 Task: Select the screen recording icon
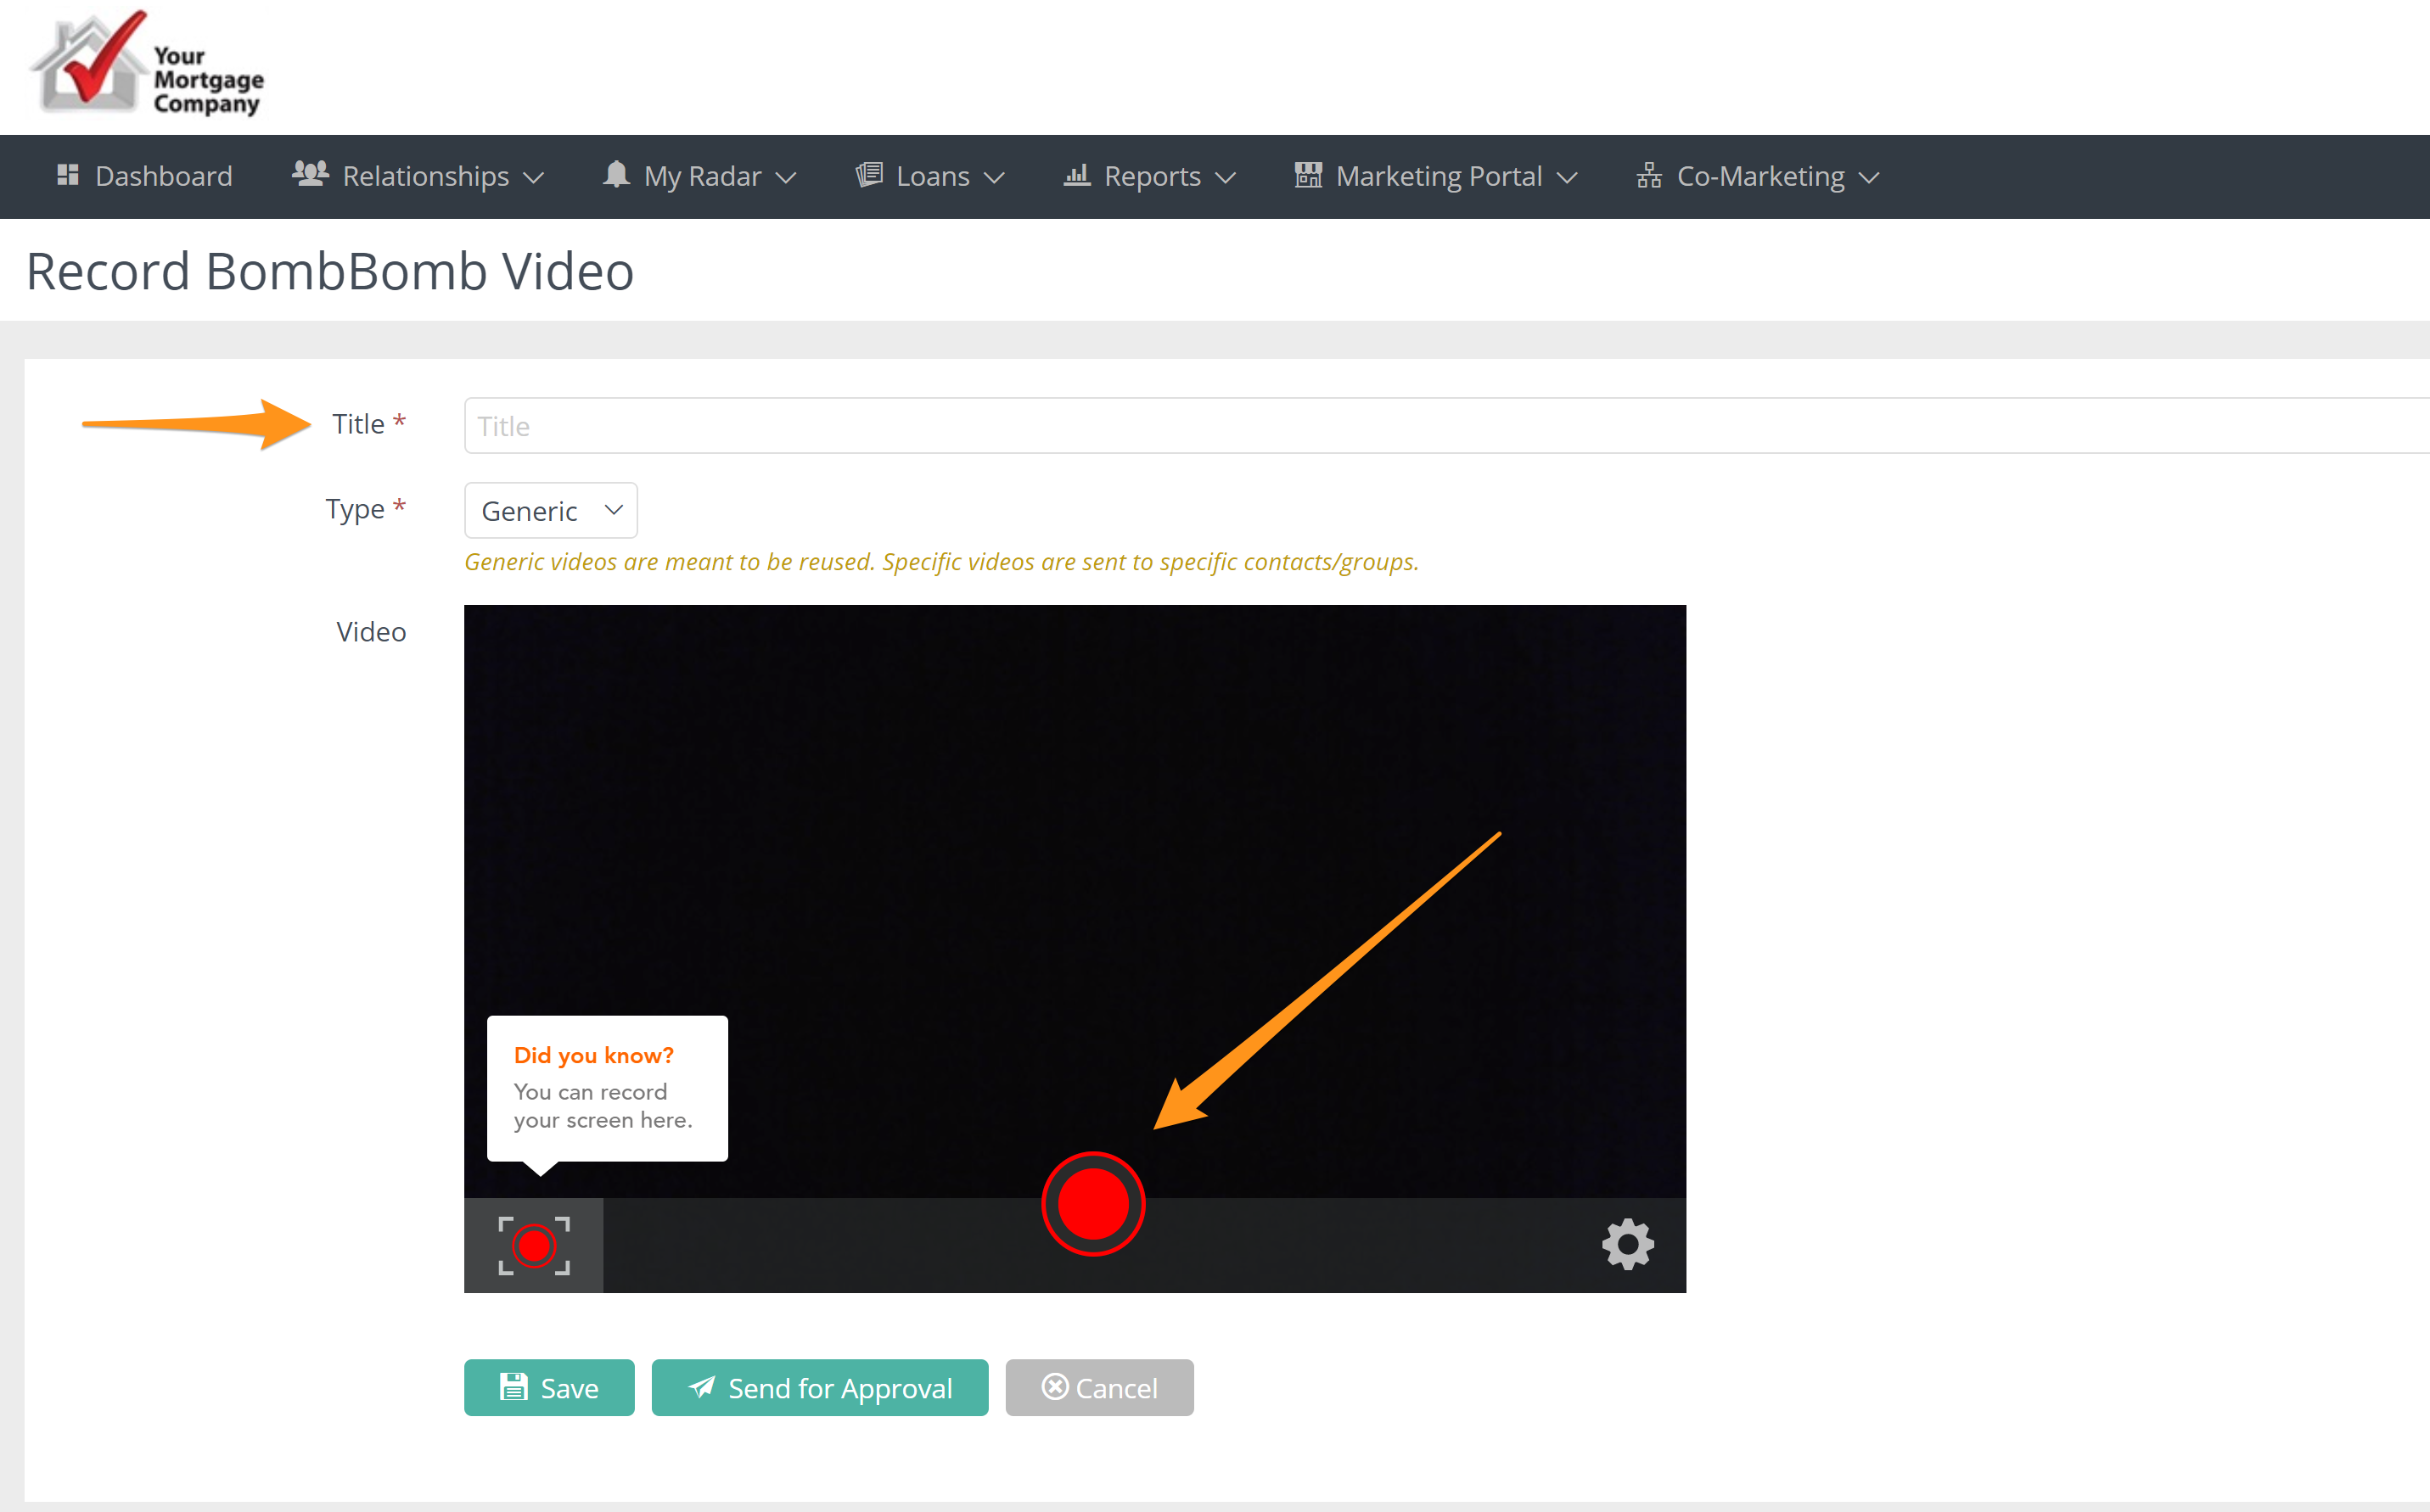[x=534, y=1246]
